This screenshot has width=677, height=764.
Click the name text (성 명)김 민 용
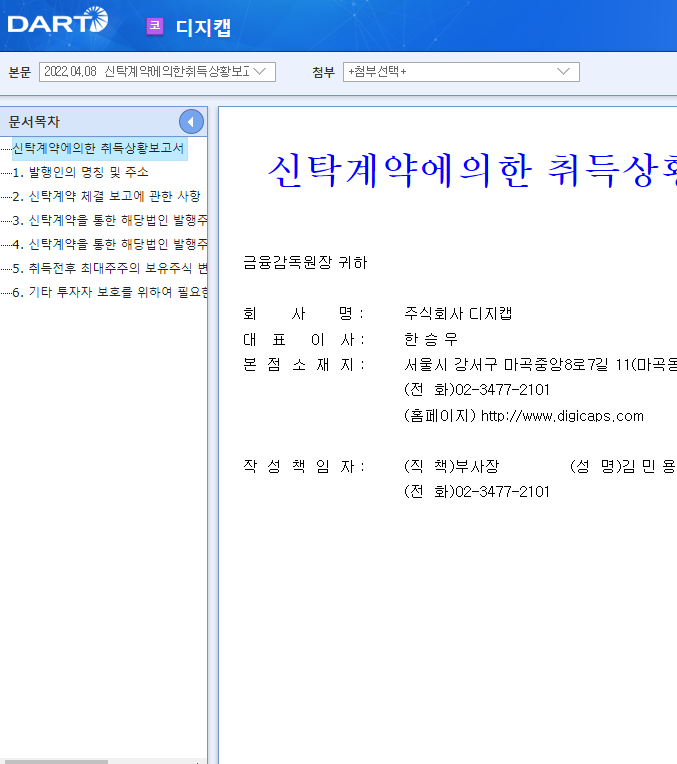click(622, 467)
